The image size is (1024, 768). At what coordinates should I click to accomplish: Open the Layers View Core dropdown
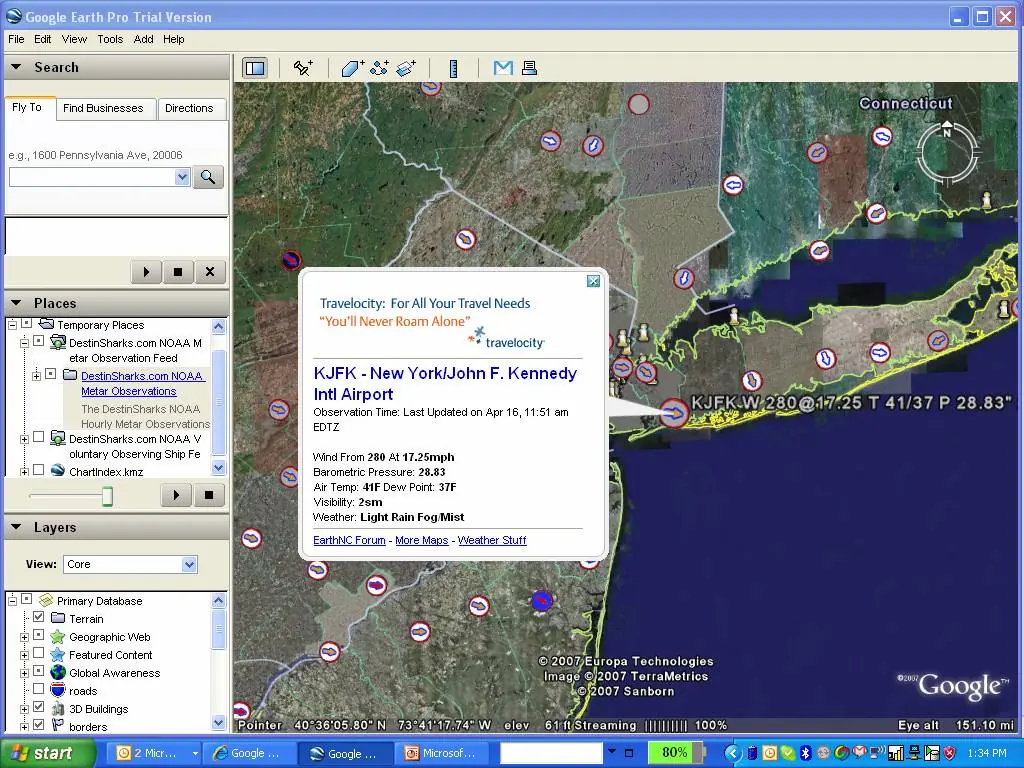(189, 564)
